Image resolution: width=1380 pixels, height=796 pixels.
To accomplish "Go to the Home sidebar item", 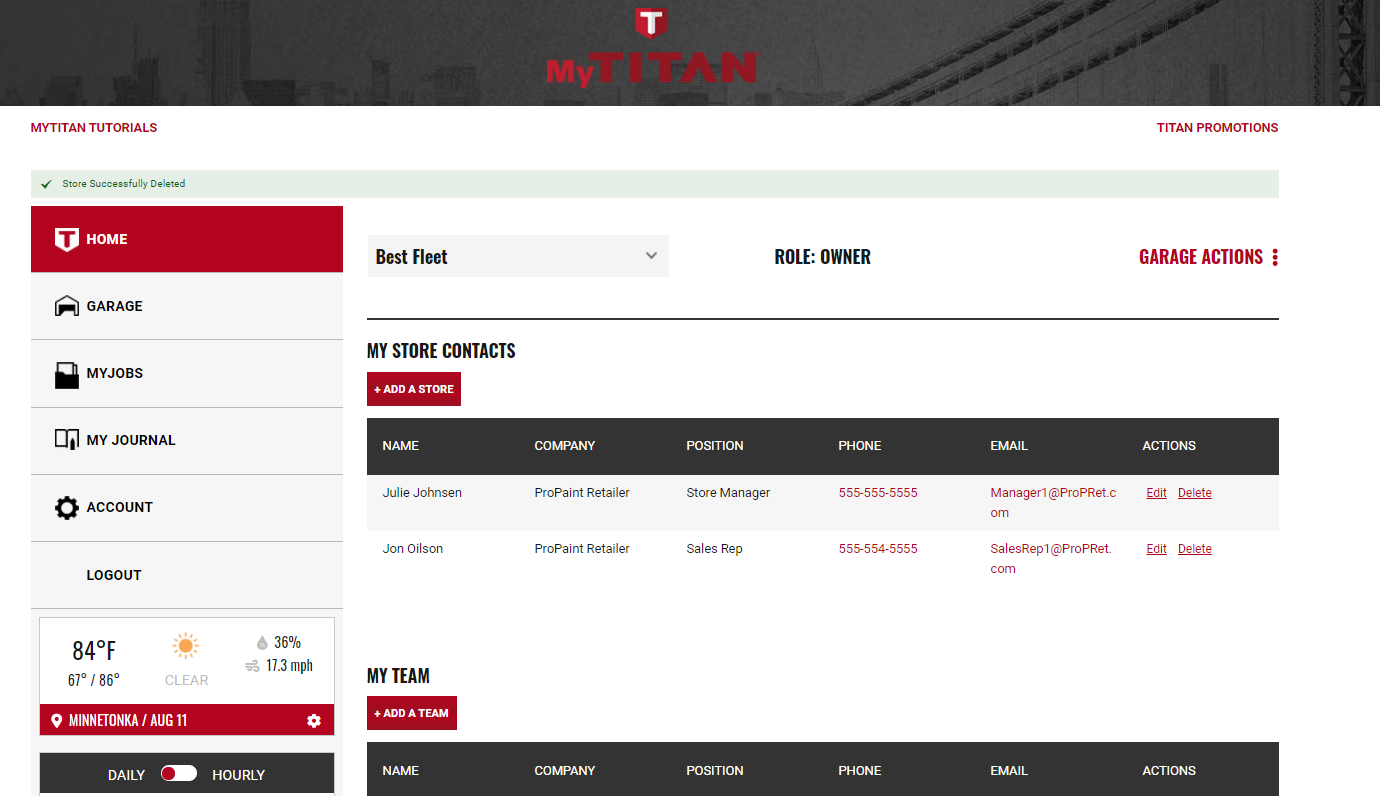I will point(107,240).
